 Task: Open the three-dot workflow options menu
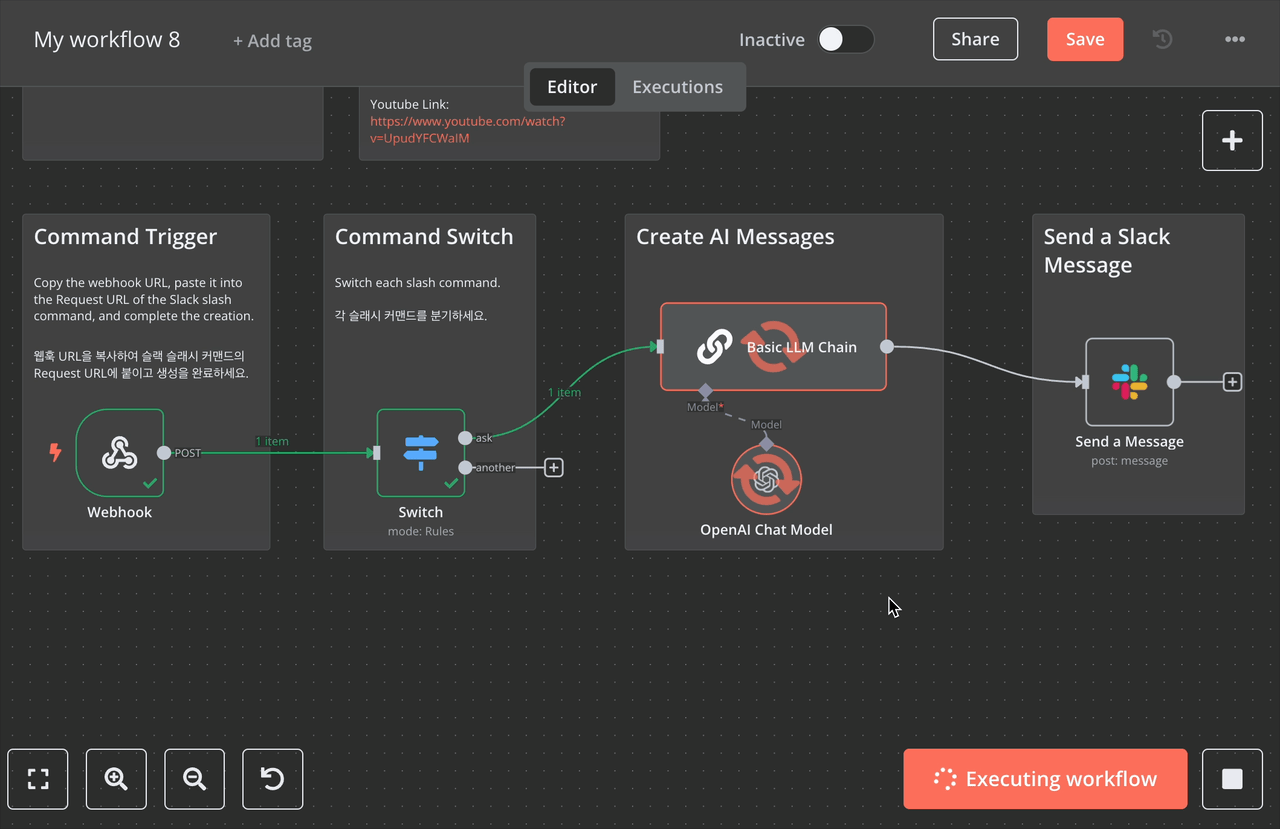tap(1234, 40)
